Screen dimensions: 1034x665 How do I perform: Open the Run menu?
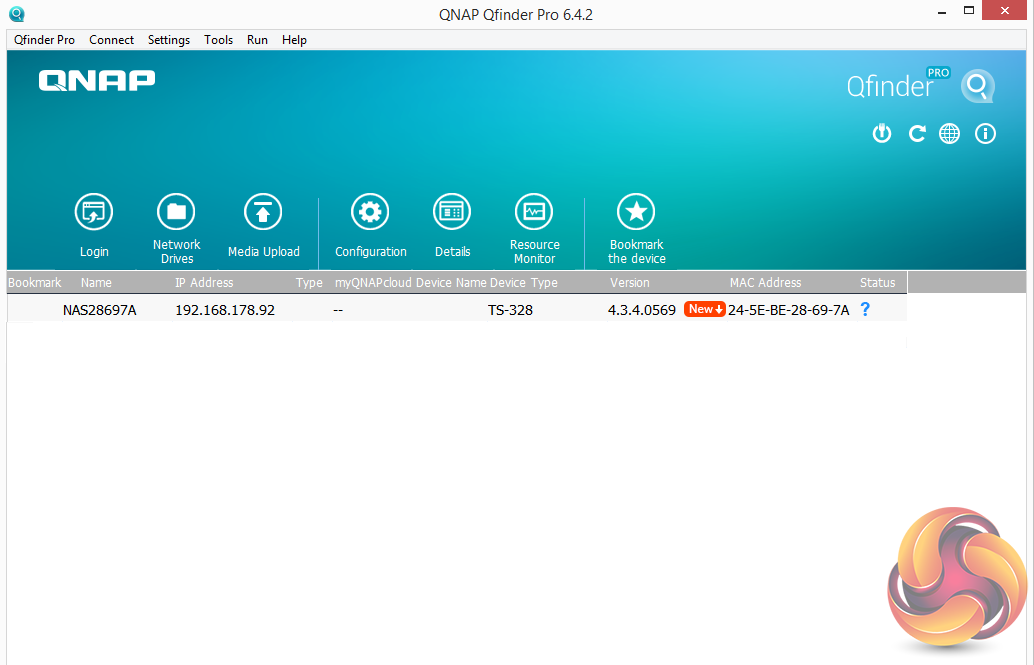257,40
